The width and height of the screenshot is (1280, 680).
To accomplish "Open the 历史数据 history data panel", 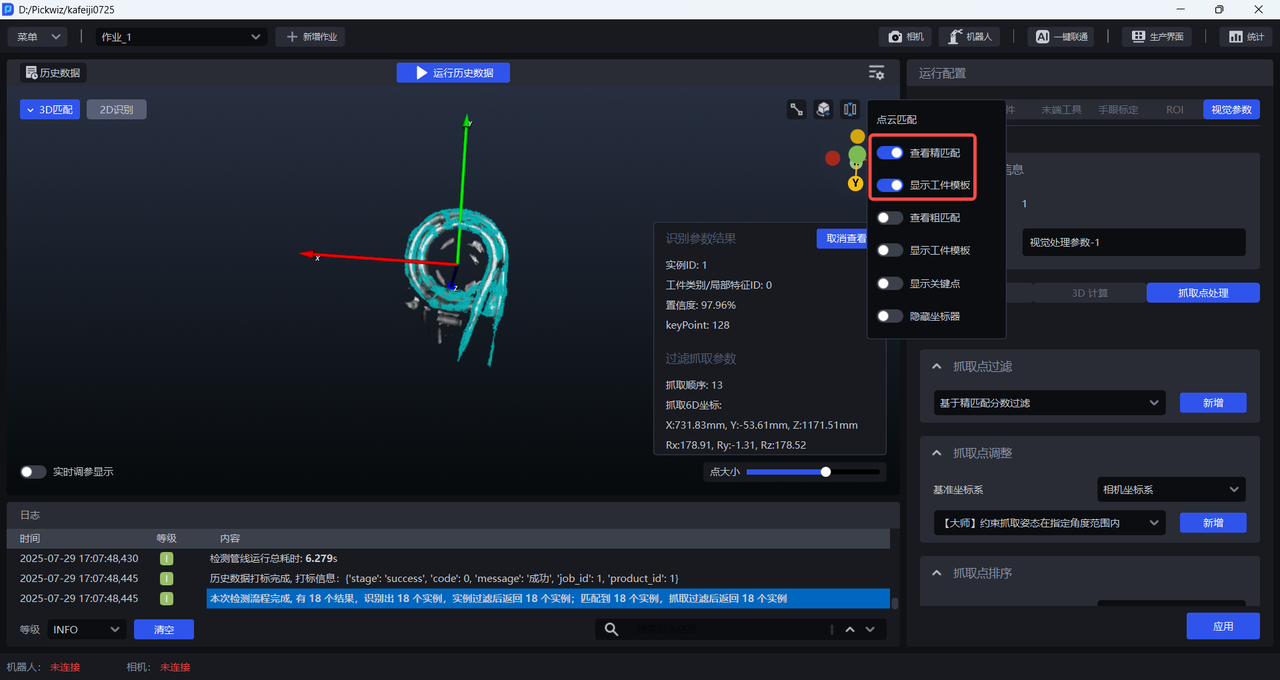I will (54, 73).
